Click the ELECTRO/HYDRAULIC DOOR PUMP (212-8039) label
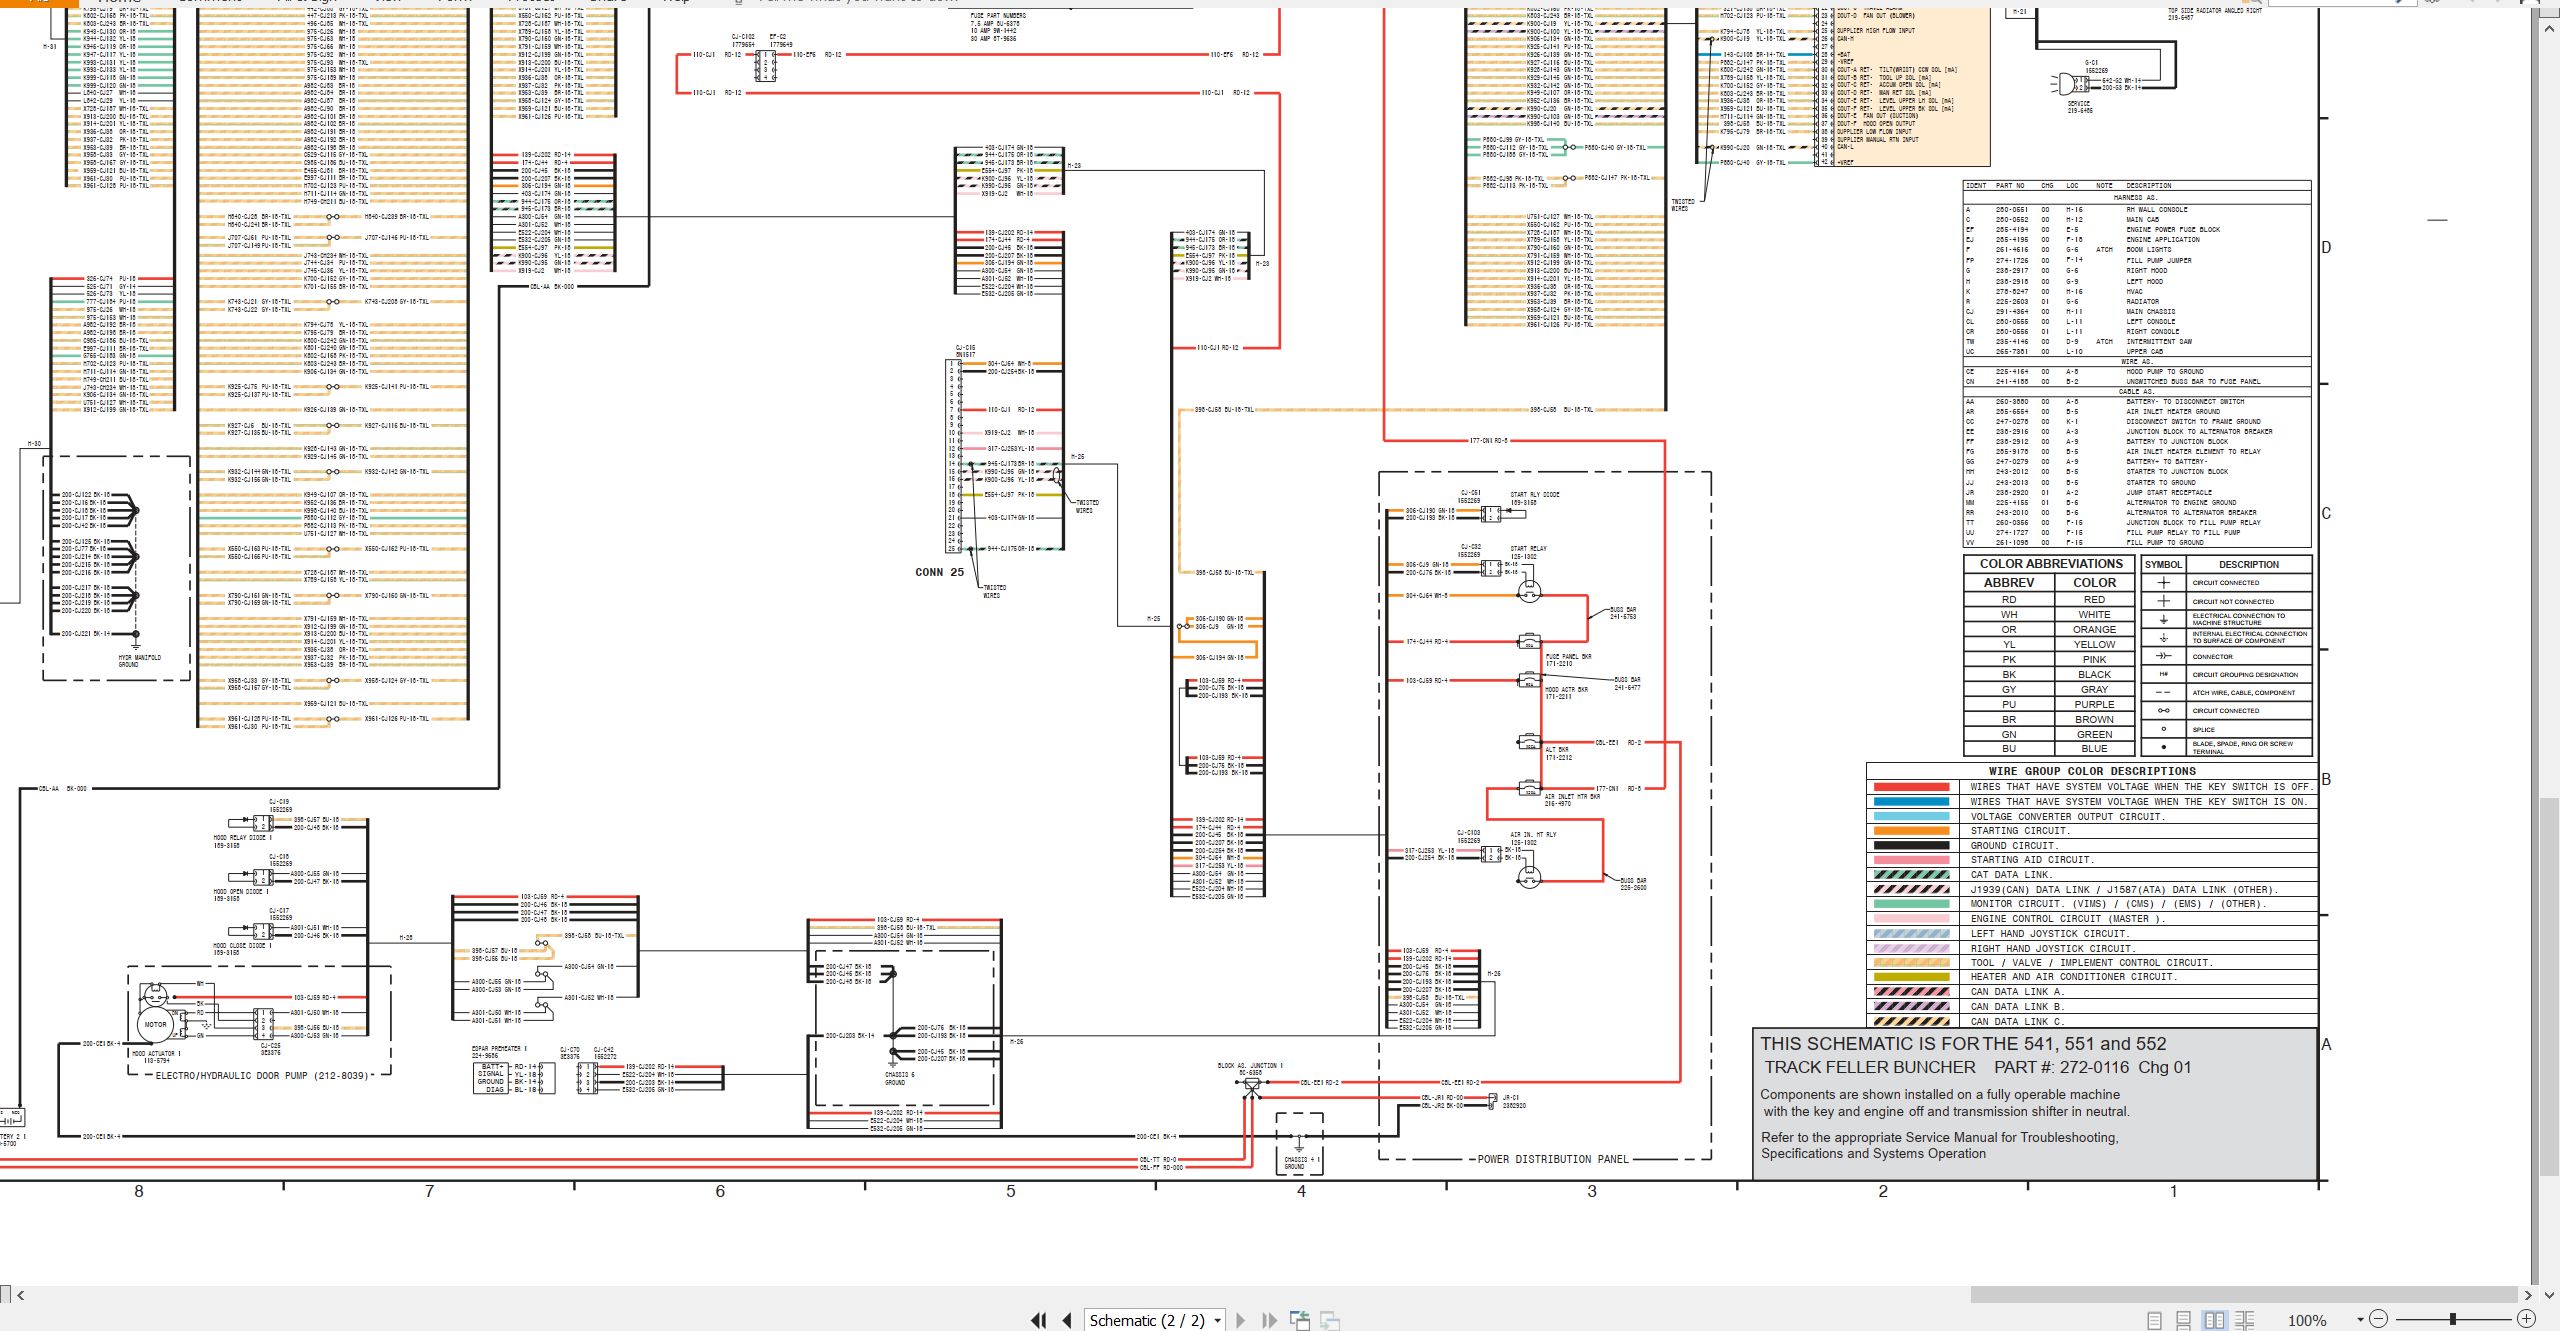The image size is (2560, 1331). click(262, 1076)
